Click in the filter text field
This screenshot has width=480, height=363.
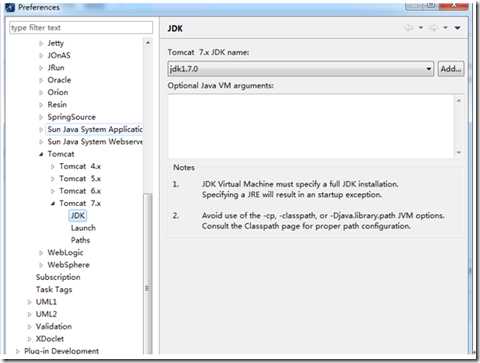click(81, 28)
